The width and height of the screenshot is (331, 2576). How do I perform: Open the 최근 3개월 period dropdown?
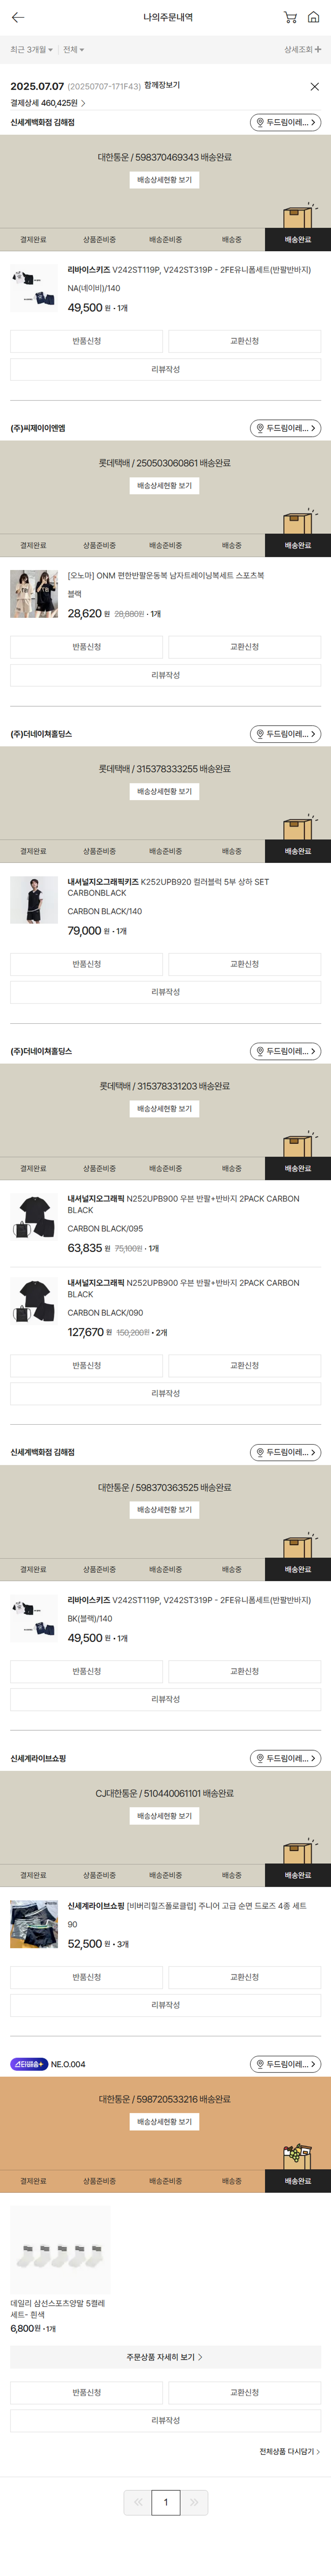pyautogui.click(x=31, y=49)
